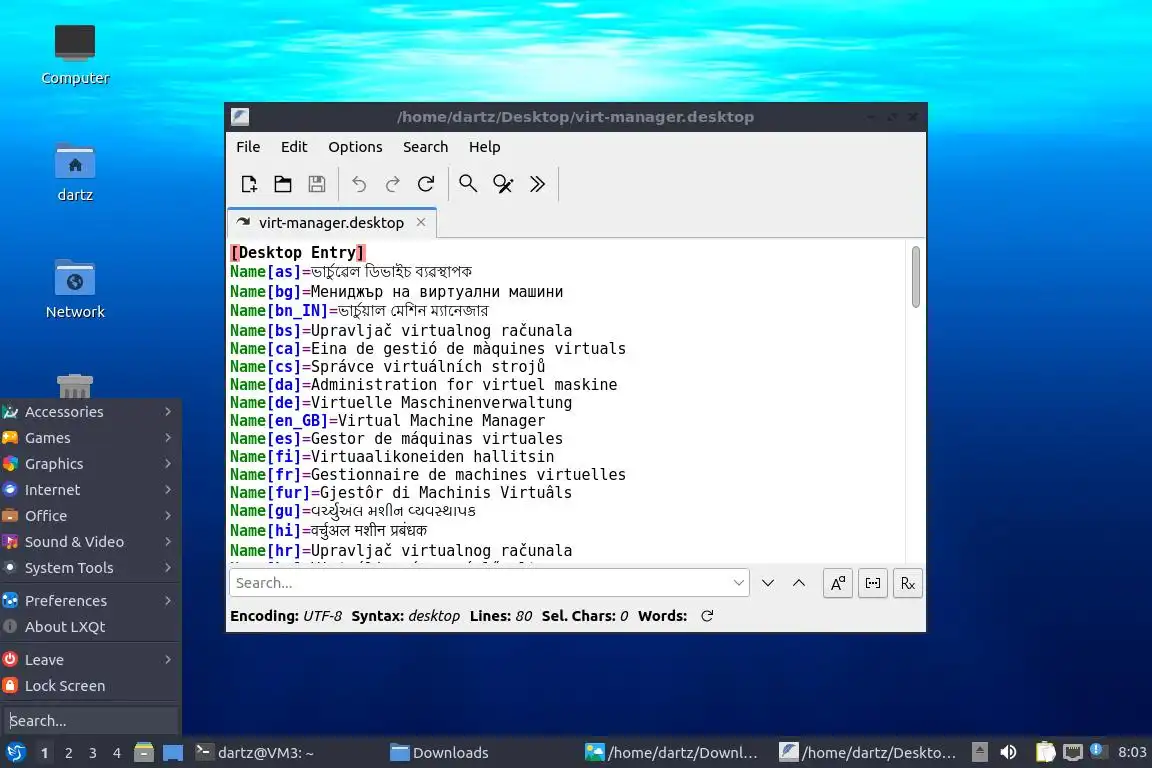Switch to workspace 2
This screenshot has width=1152, height=768.
point(68,753)
